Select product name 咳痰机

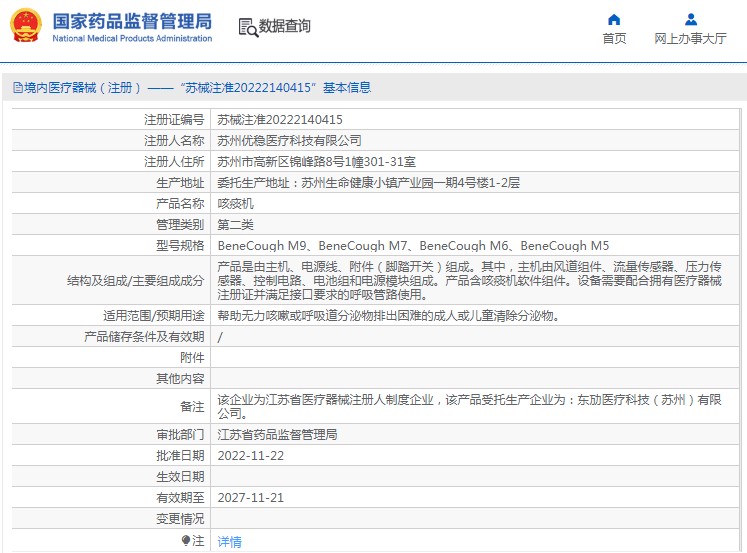coord(235,204)
